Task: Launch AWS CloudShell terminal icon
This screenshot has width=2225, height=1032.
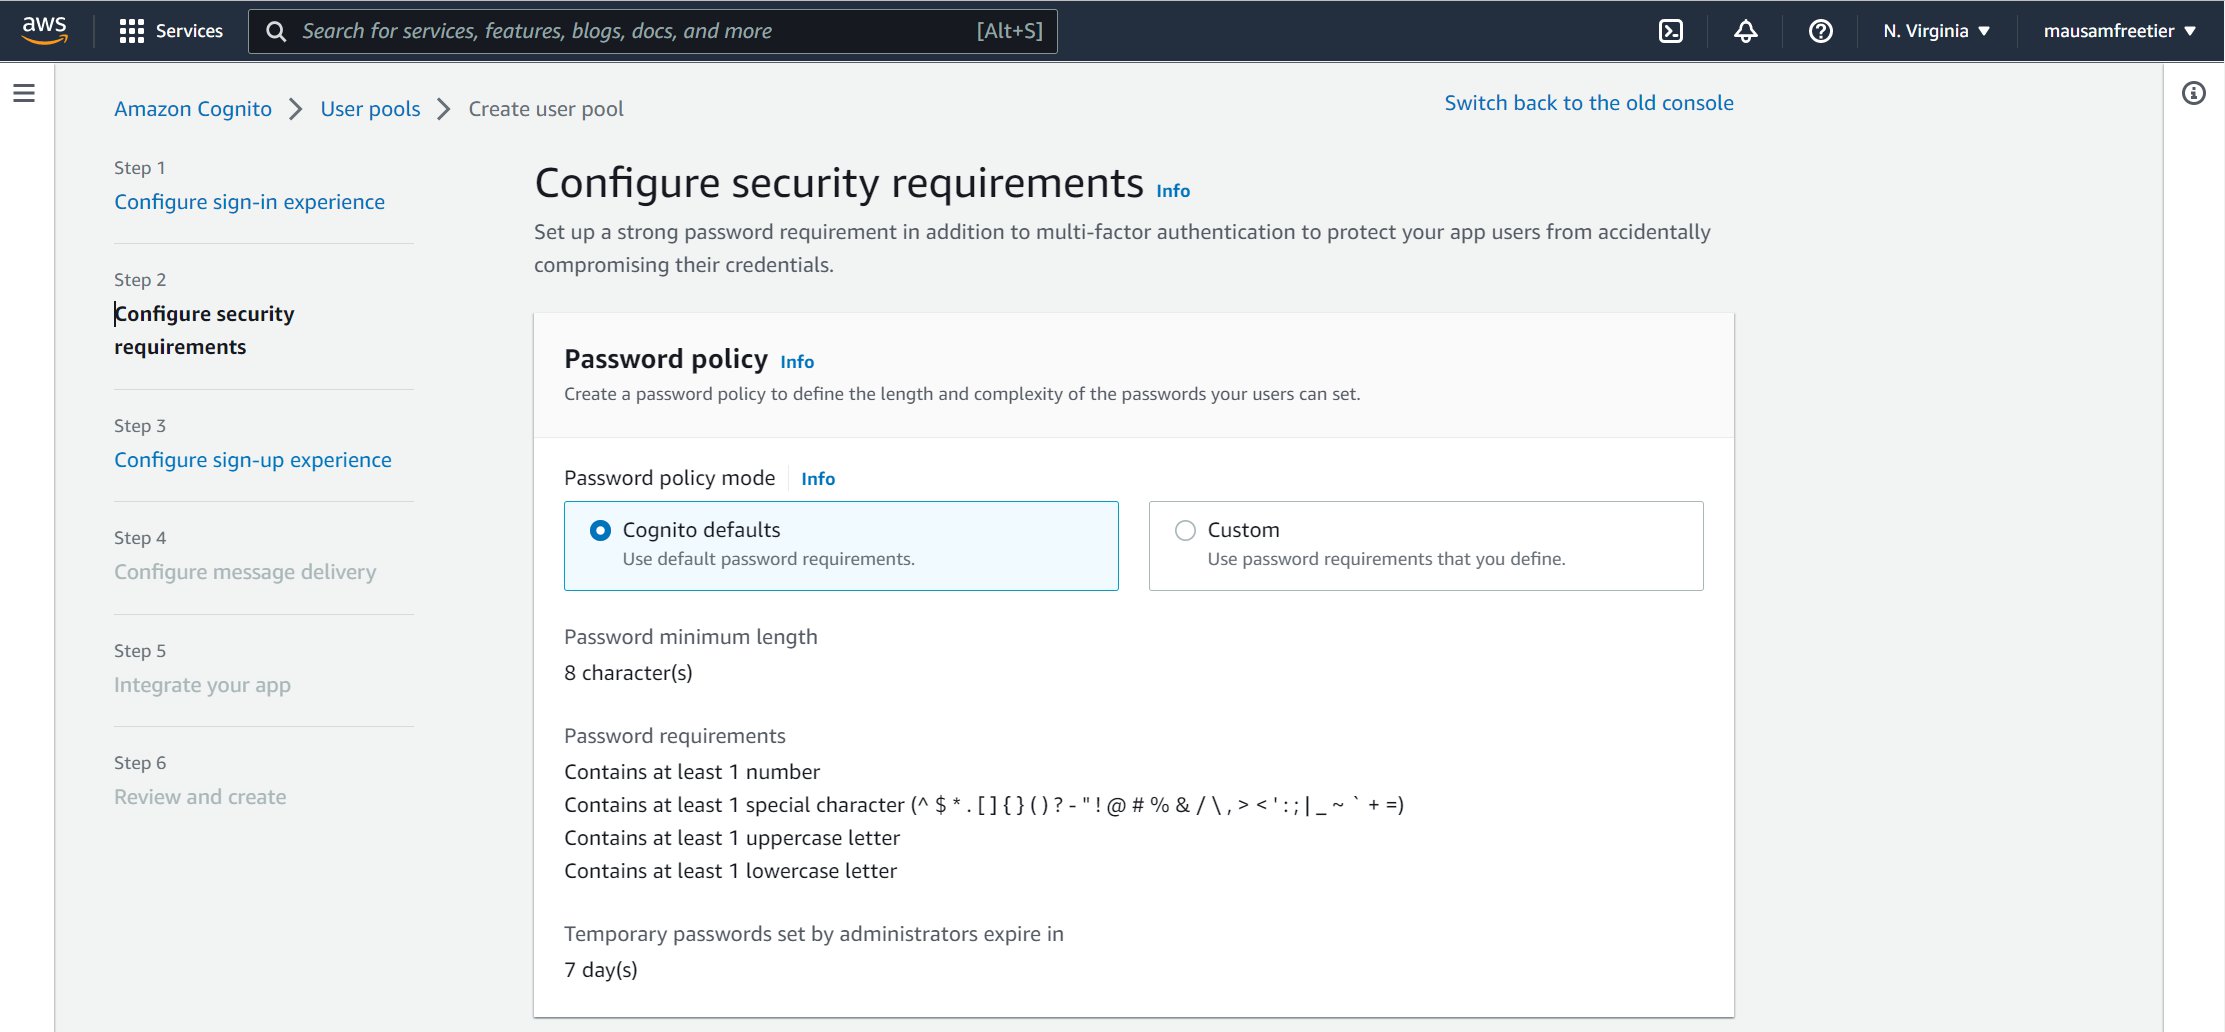Action: point(1670,31)
